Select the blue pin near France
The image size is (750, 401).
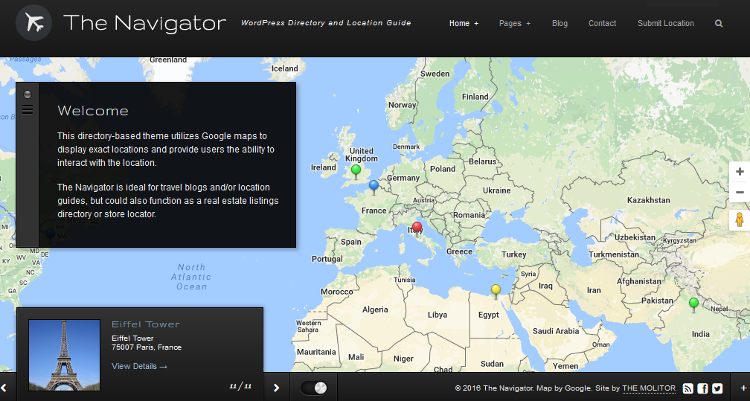coord(374,187)
